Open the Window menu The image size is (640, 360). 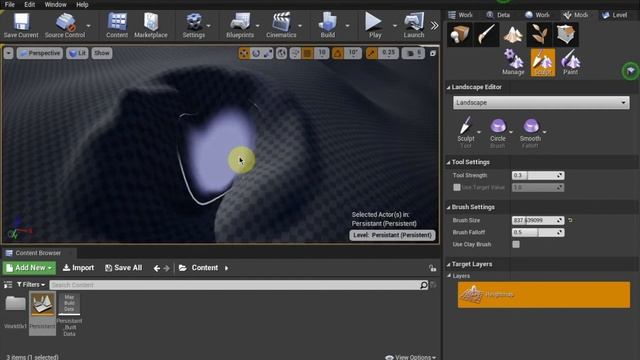point(56,4)
